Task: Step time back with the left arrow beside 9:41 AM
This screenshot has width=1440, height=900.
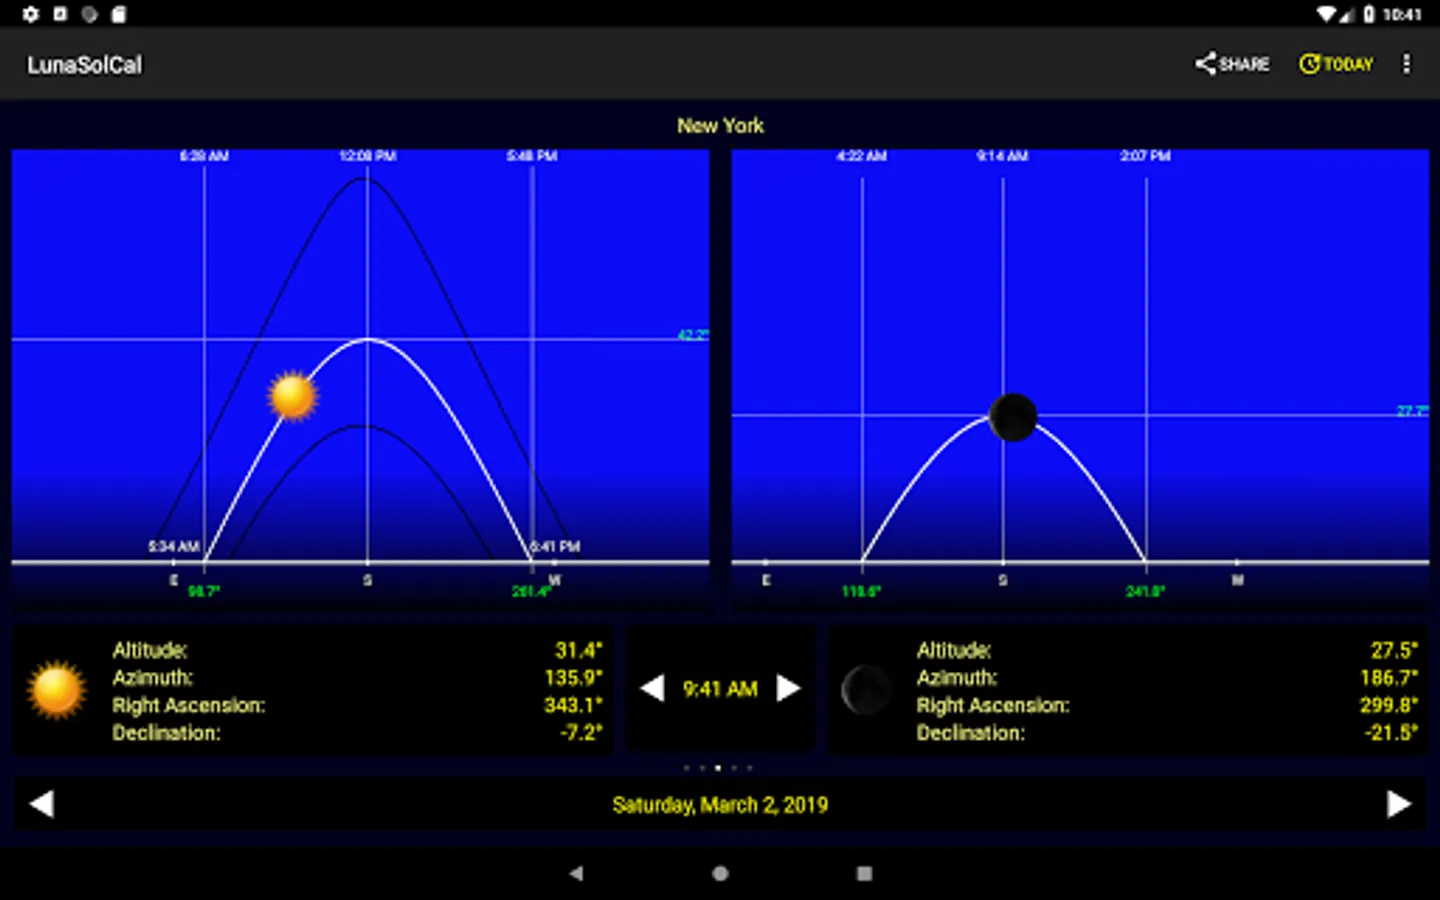Action: click(652, 688)
